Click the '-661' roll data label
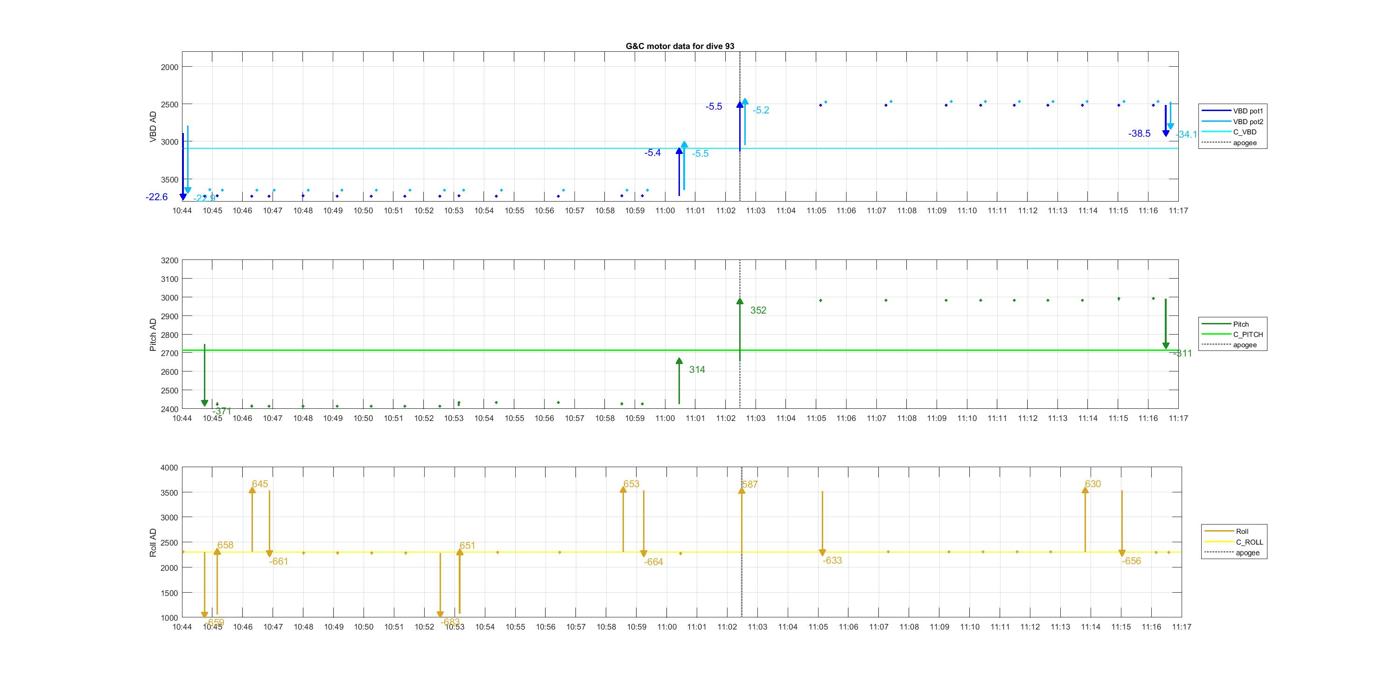1400x693 pixels. 278,561
